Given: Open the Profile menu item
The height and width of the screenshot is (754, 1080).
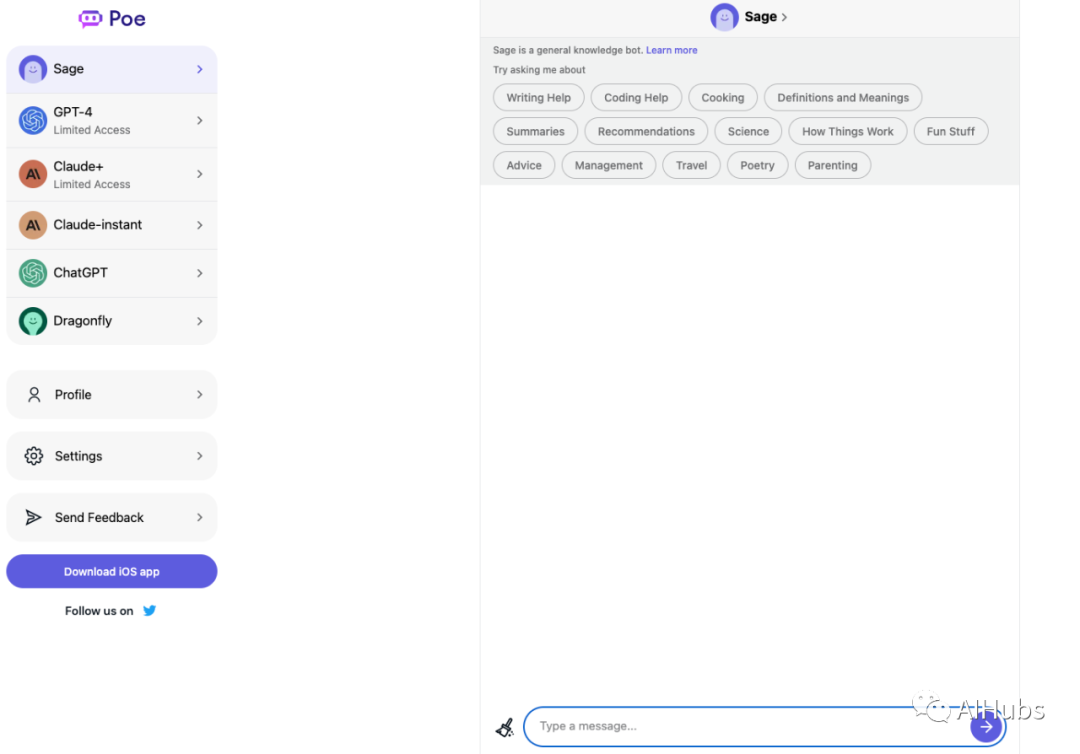Looking at the screenshot, I should [x=111, y=395].
